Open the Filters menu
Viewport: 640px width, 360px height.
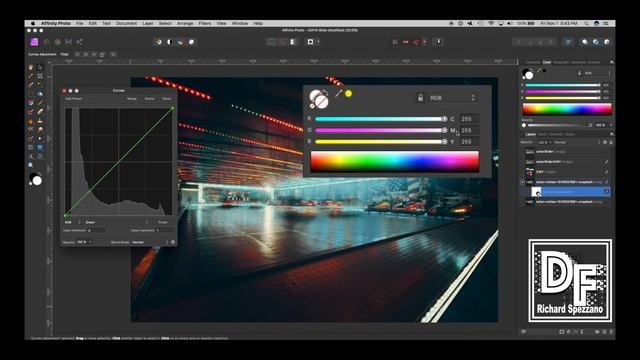click(205, 24)
